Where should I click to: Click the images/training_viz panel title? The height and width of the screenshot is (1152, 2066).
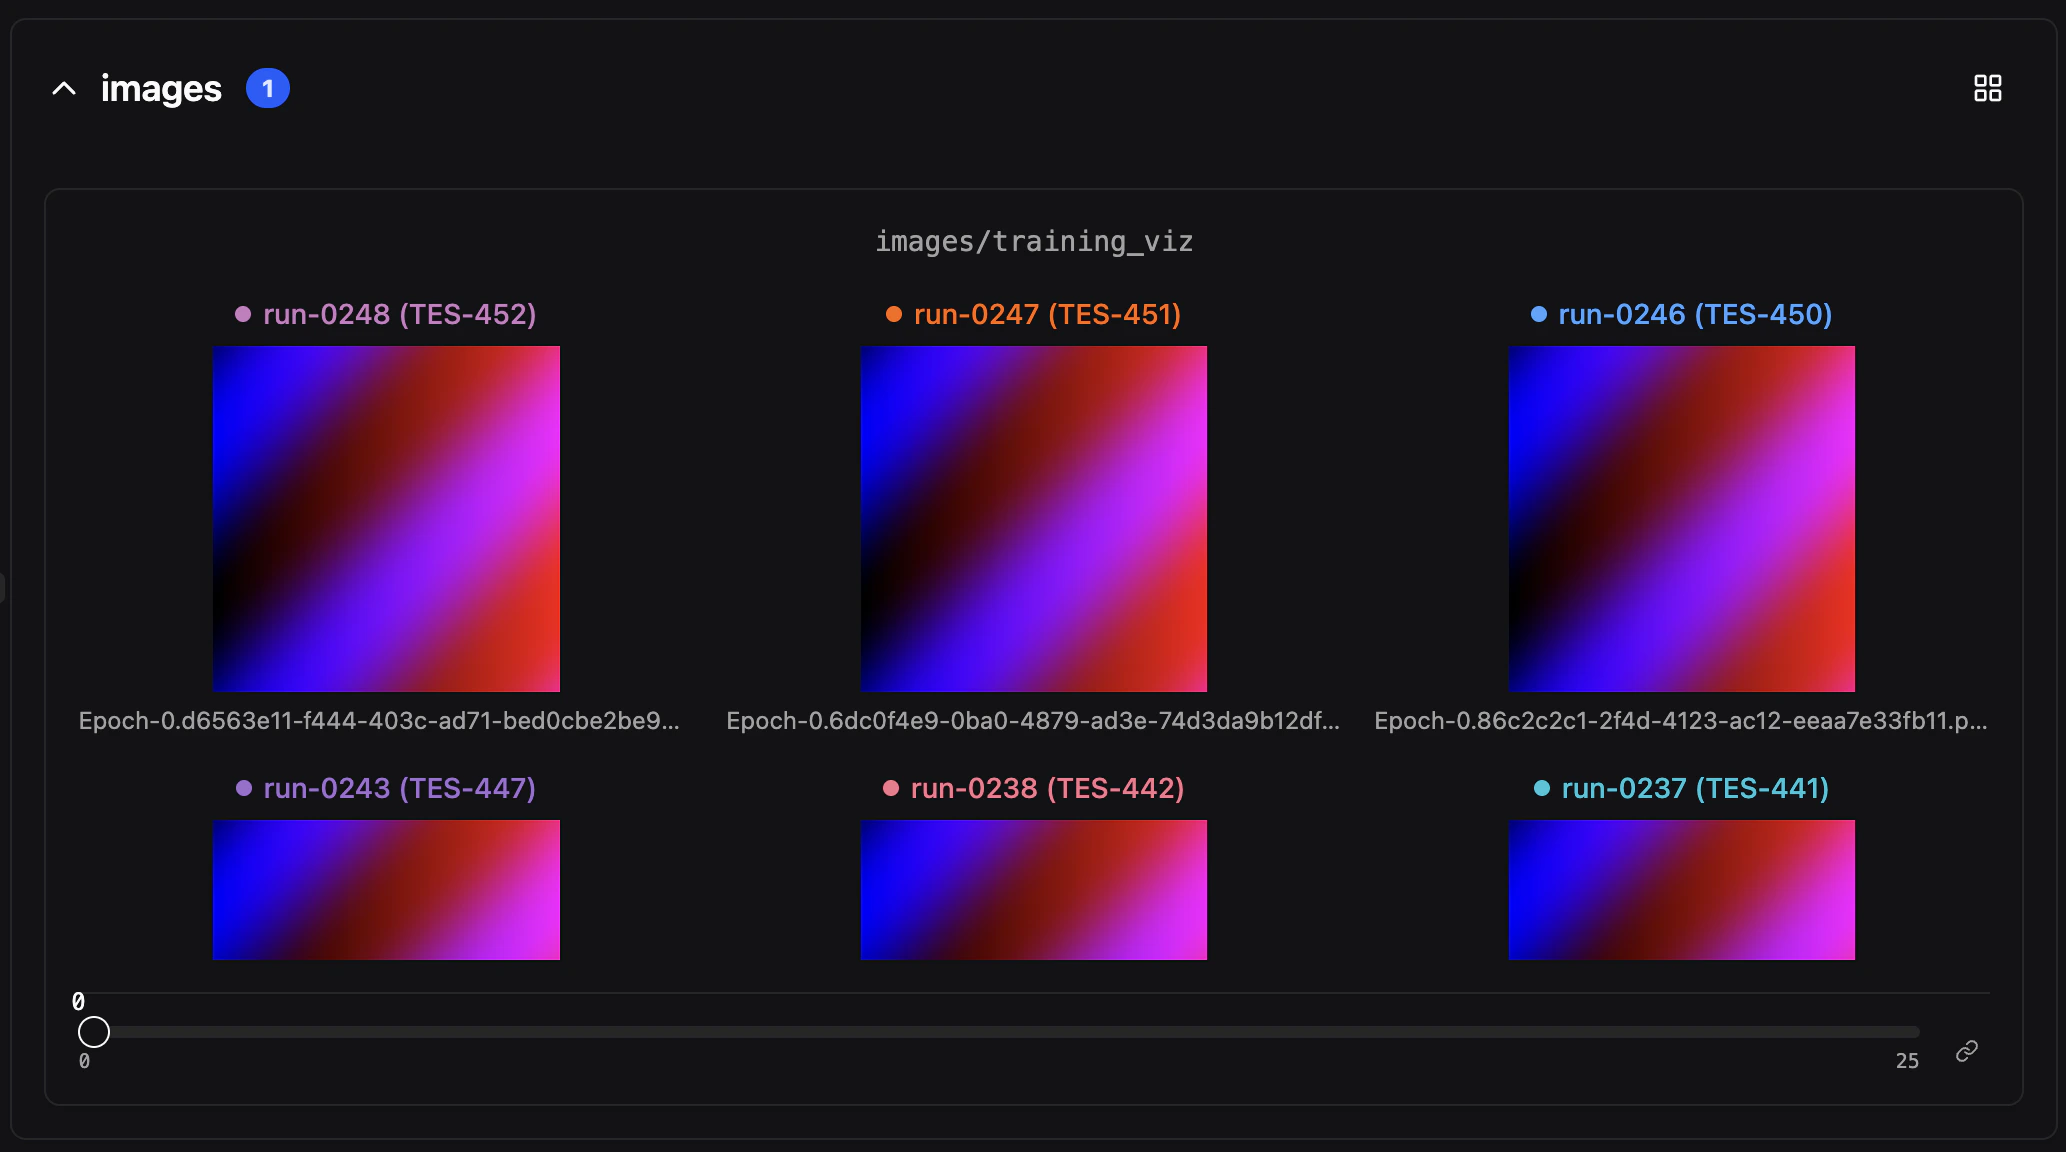coord(1034,240)
